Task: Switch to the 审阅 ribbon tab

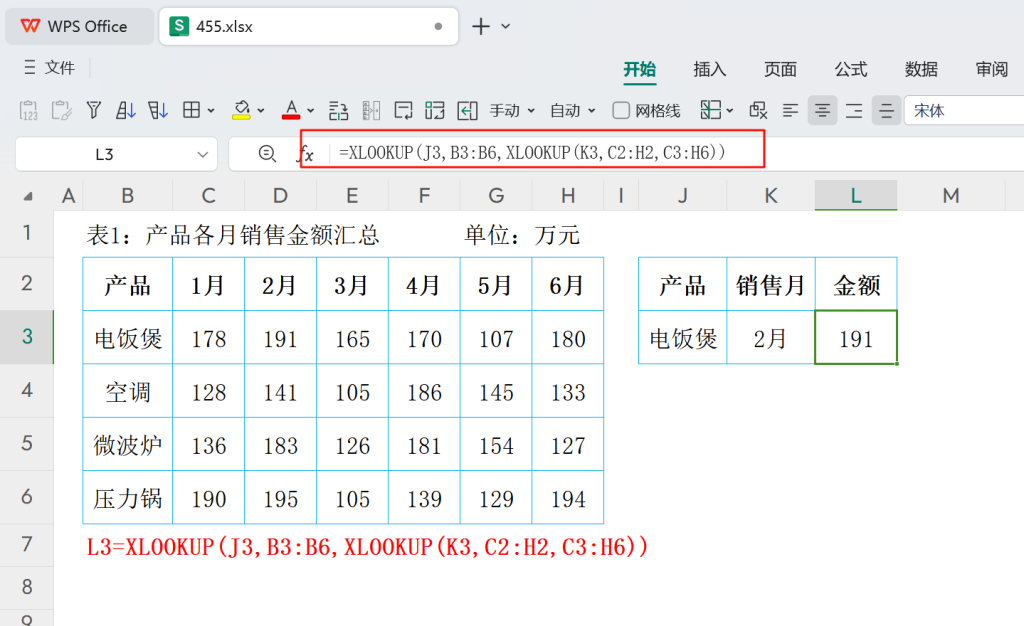Action: point(991,69)
